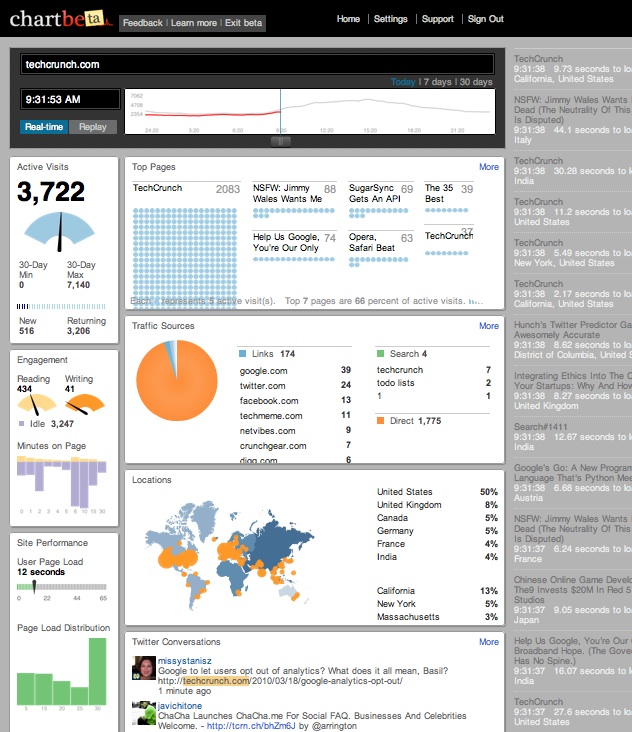Enable Real-time mode
This screenshot has height=732, width=632.
tap(44, 127)
